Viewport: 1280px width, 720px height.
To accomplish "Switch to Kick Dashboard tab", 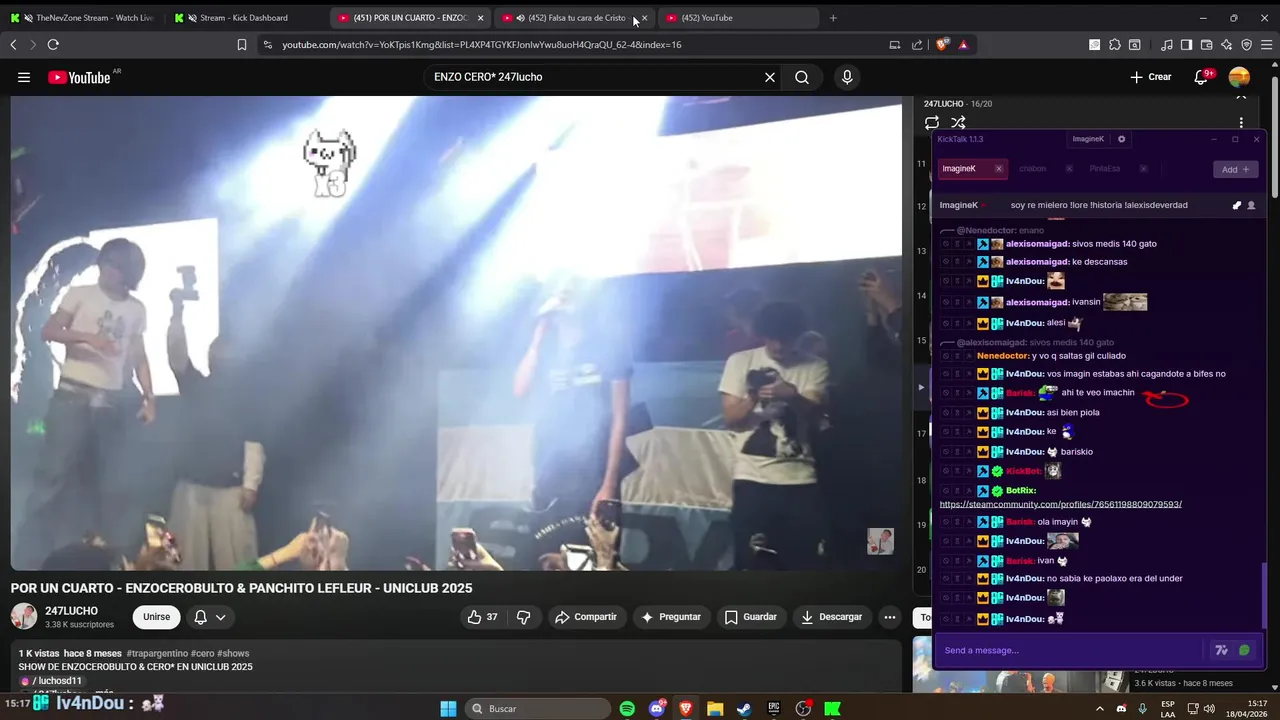I will [x=246, y=18].
